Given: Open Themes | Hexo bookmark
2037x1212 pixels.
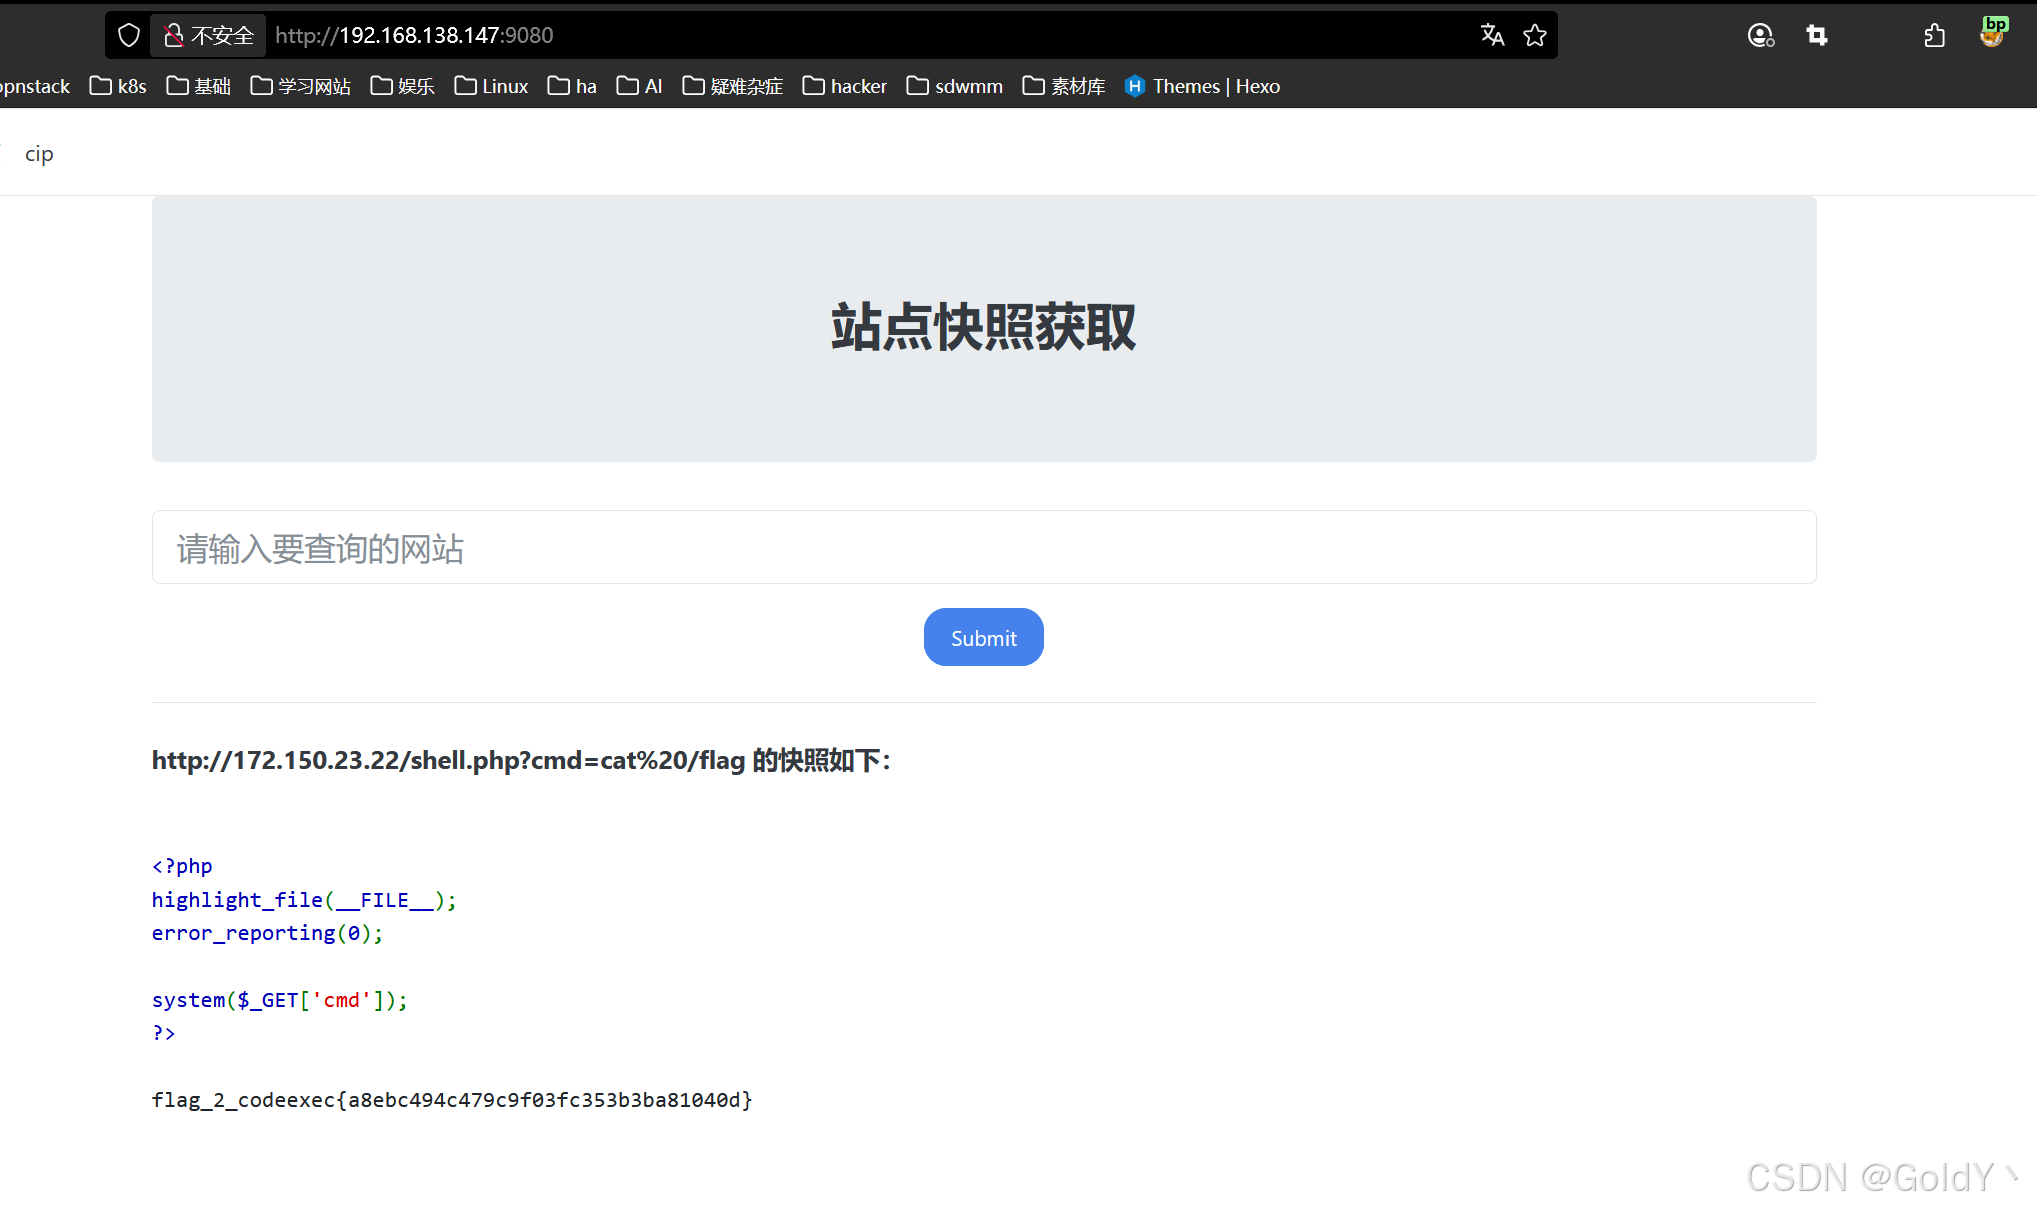Looking at the screenshot, I should pyautogui.click(x=1203, y=86).
